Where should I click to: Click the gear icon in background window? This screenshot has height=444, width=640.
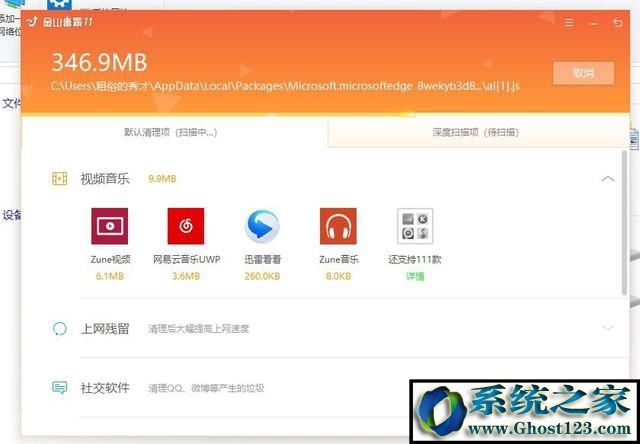click(x=59, y=5)
